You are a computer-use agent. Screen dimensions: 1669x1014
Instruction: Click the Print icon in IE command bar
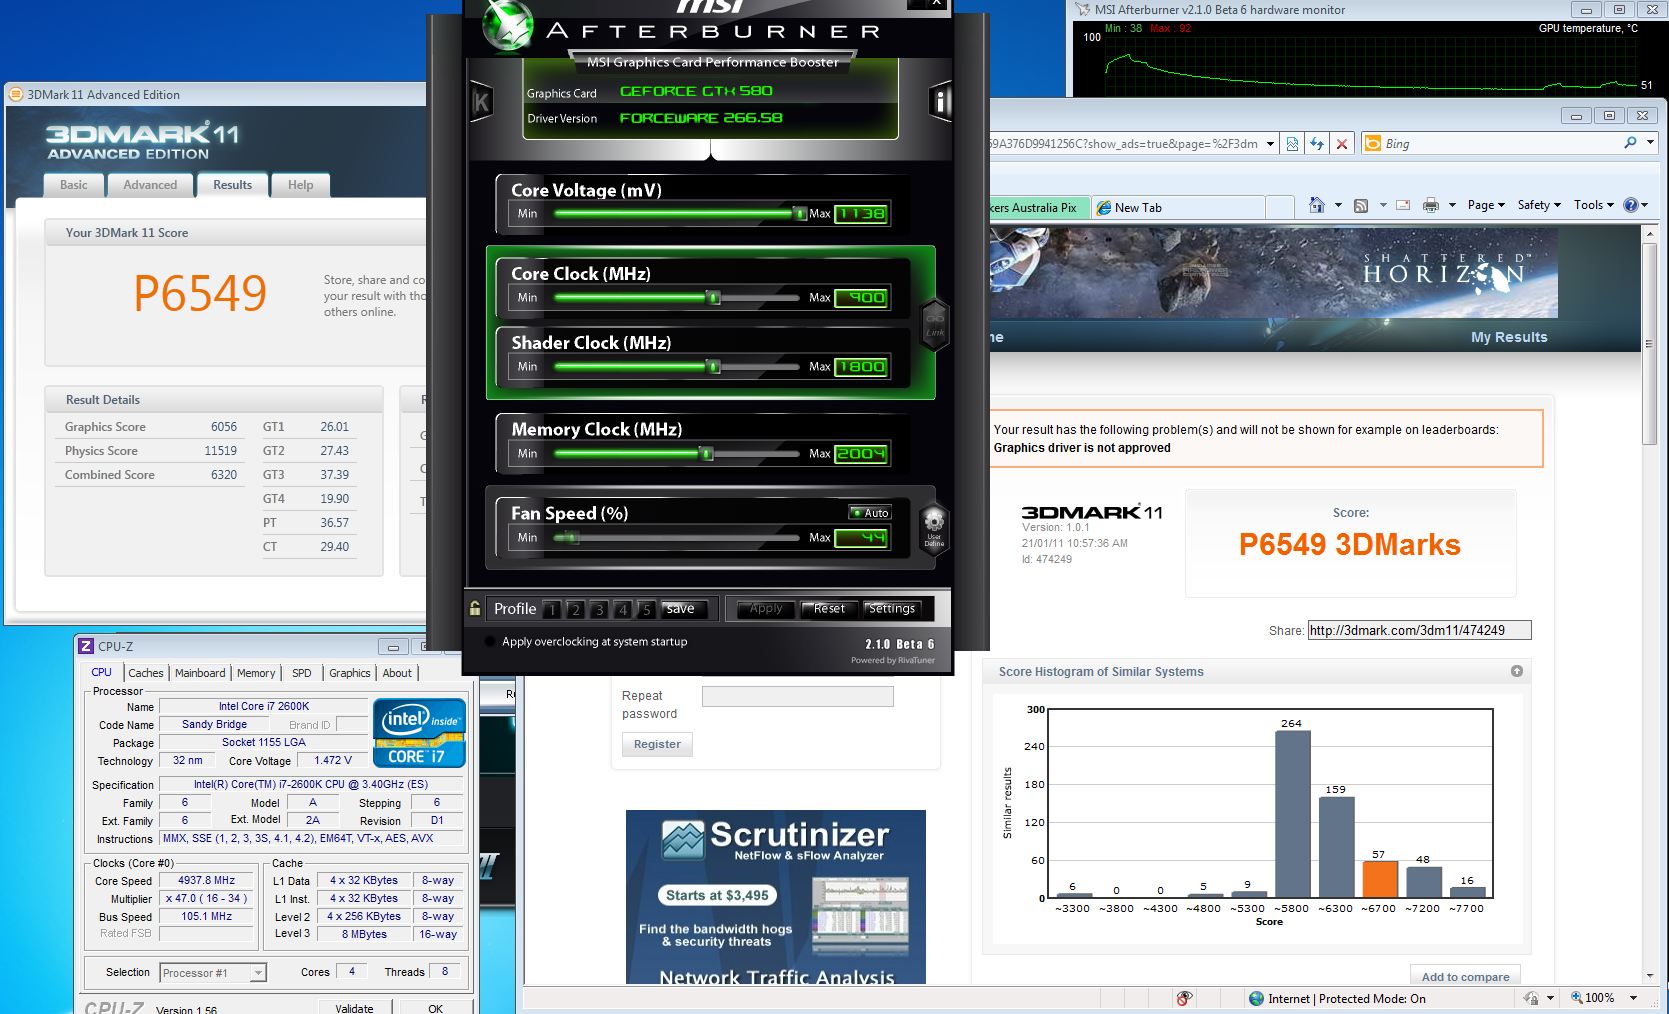[x=1431, y=205]
